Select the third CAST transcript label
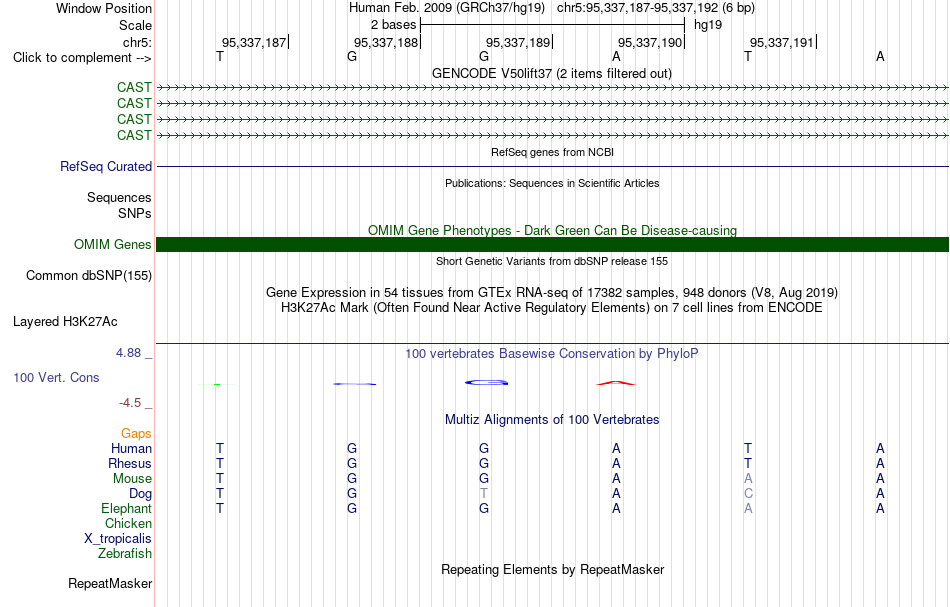950x607 pixels. [134, 119]
